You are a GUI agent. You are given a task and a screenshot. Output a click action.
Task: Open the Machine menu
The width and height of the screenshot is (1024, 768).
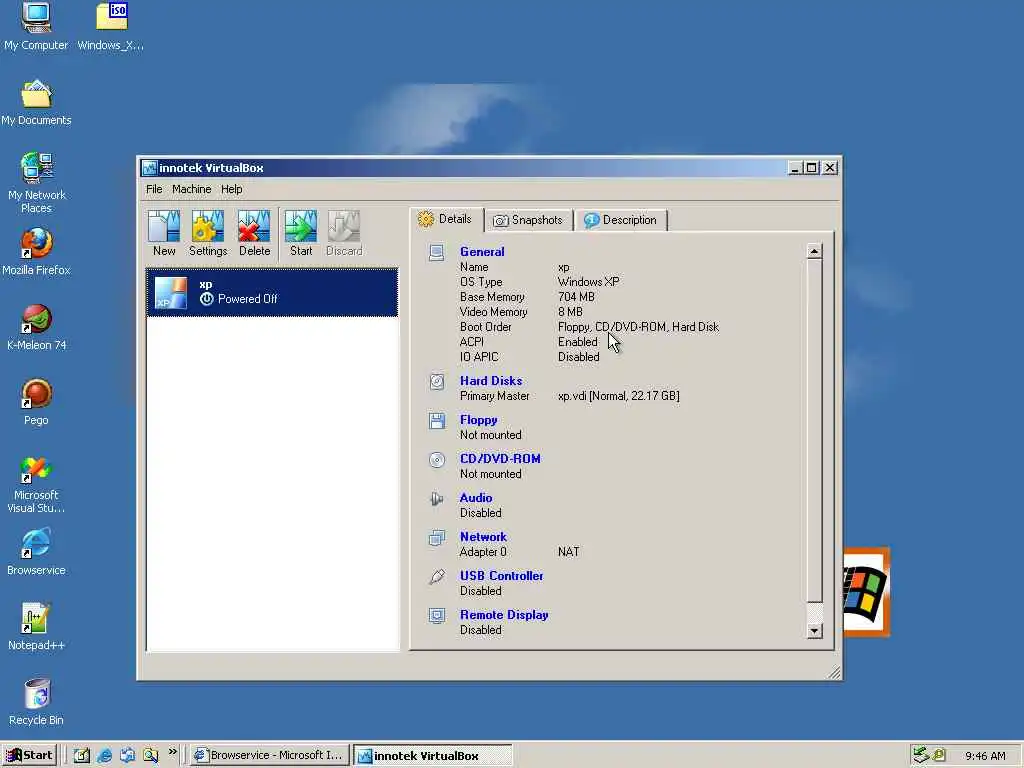tap(191, 189)
